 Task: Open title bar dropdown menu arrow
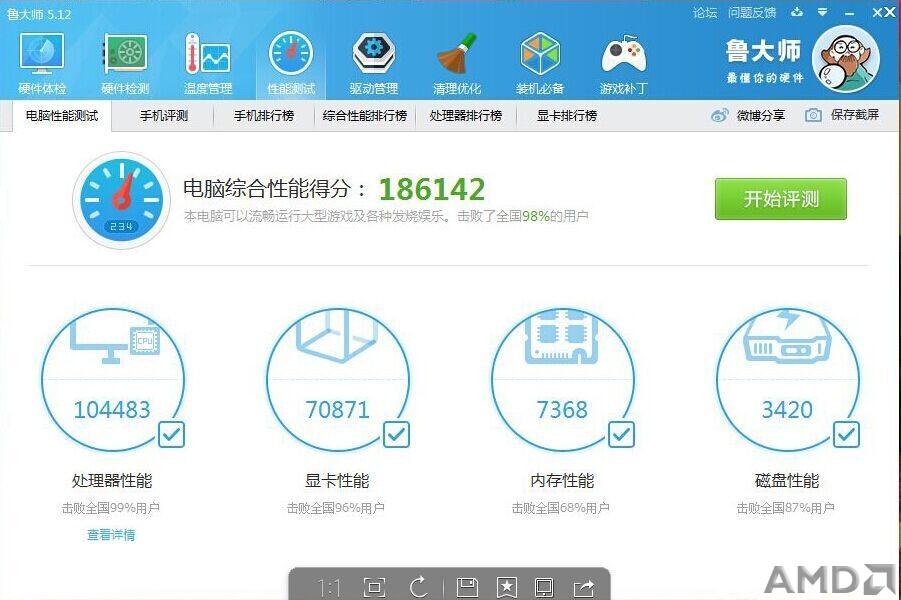point(823,12)
